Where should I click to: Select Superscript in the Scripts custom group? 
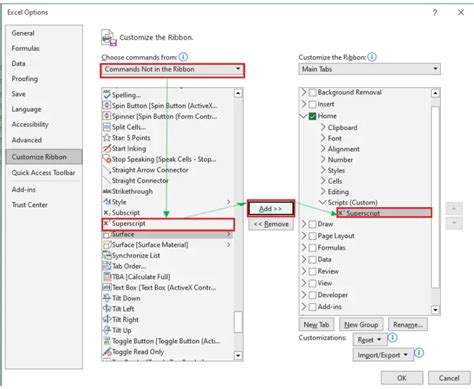coord(384,213)
